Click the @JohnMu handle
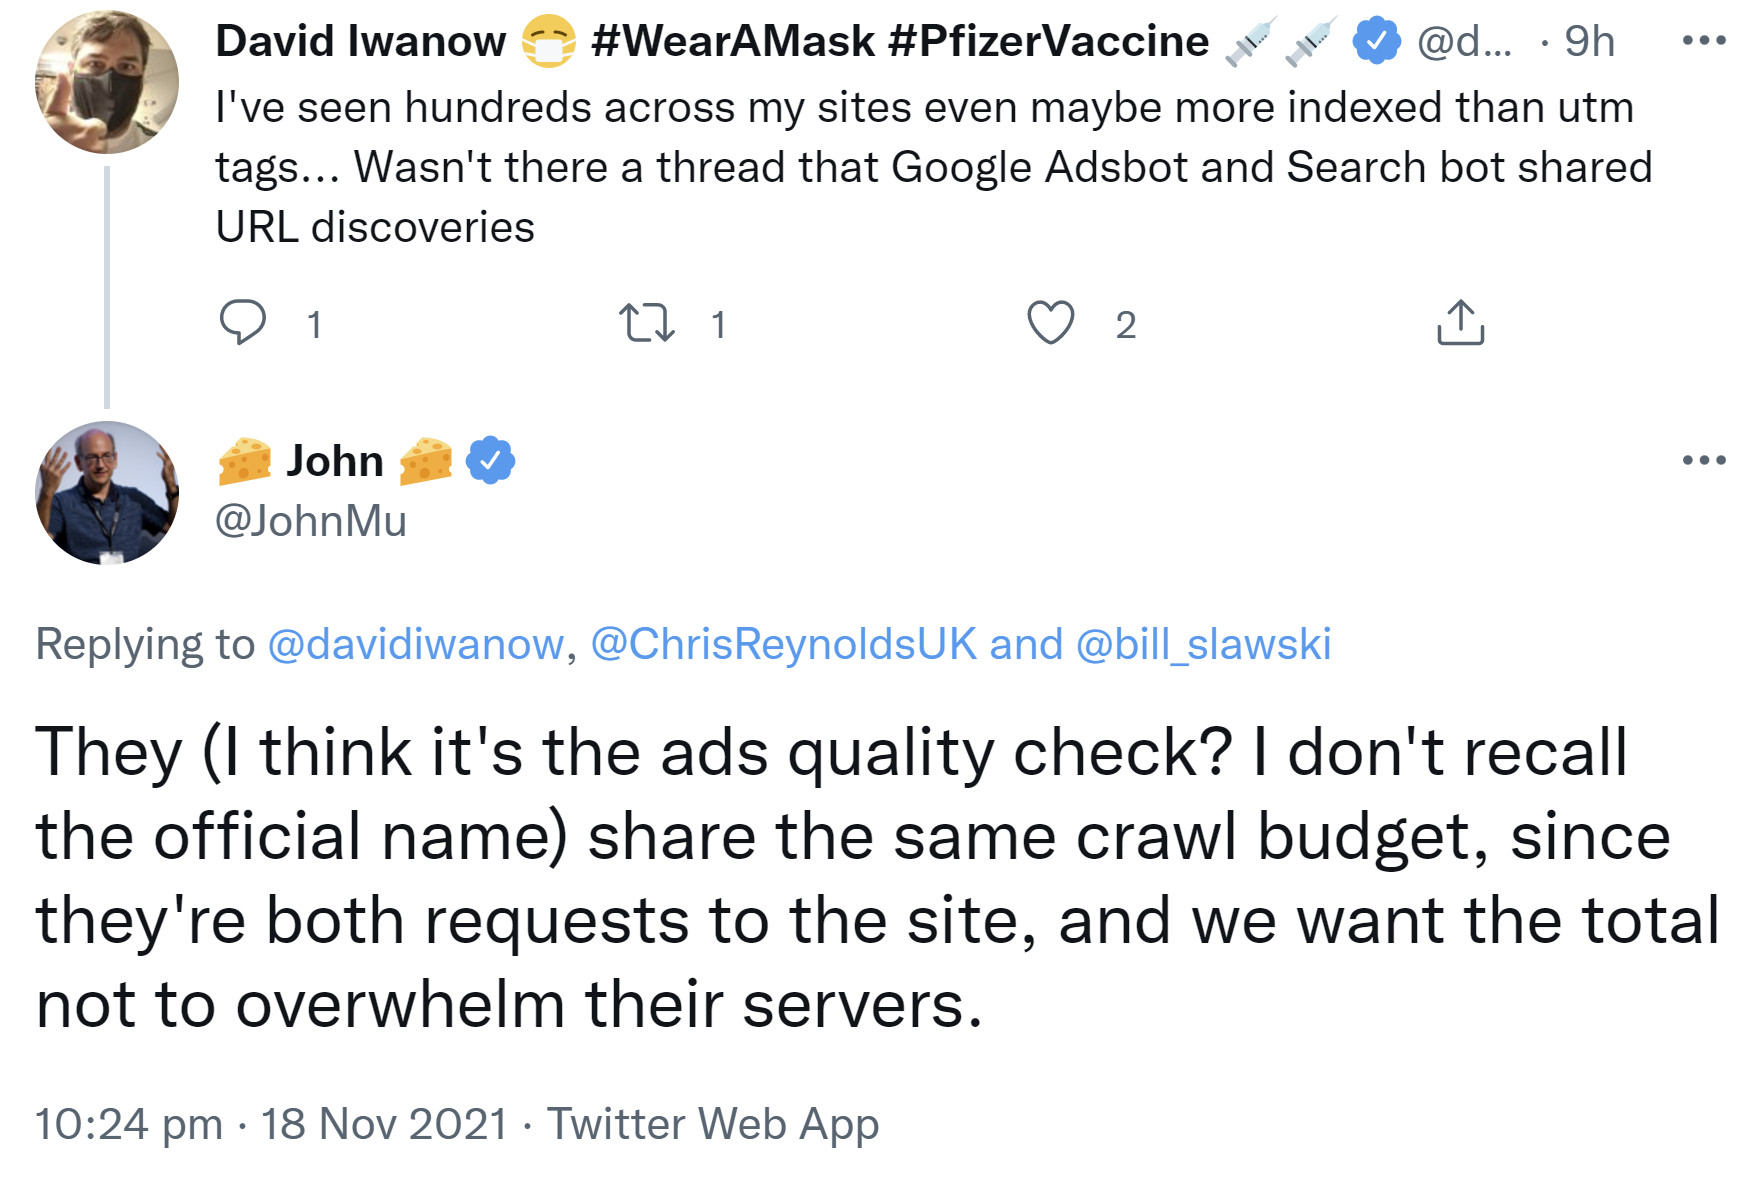 [x=311, y=519]
